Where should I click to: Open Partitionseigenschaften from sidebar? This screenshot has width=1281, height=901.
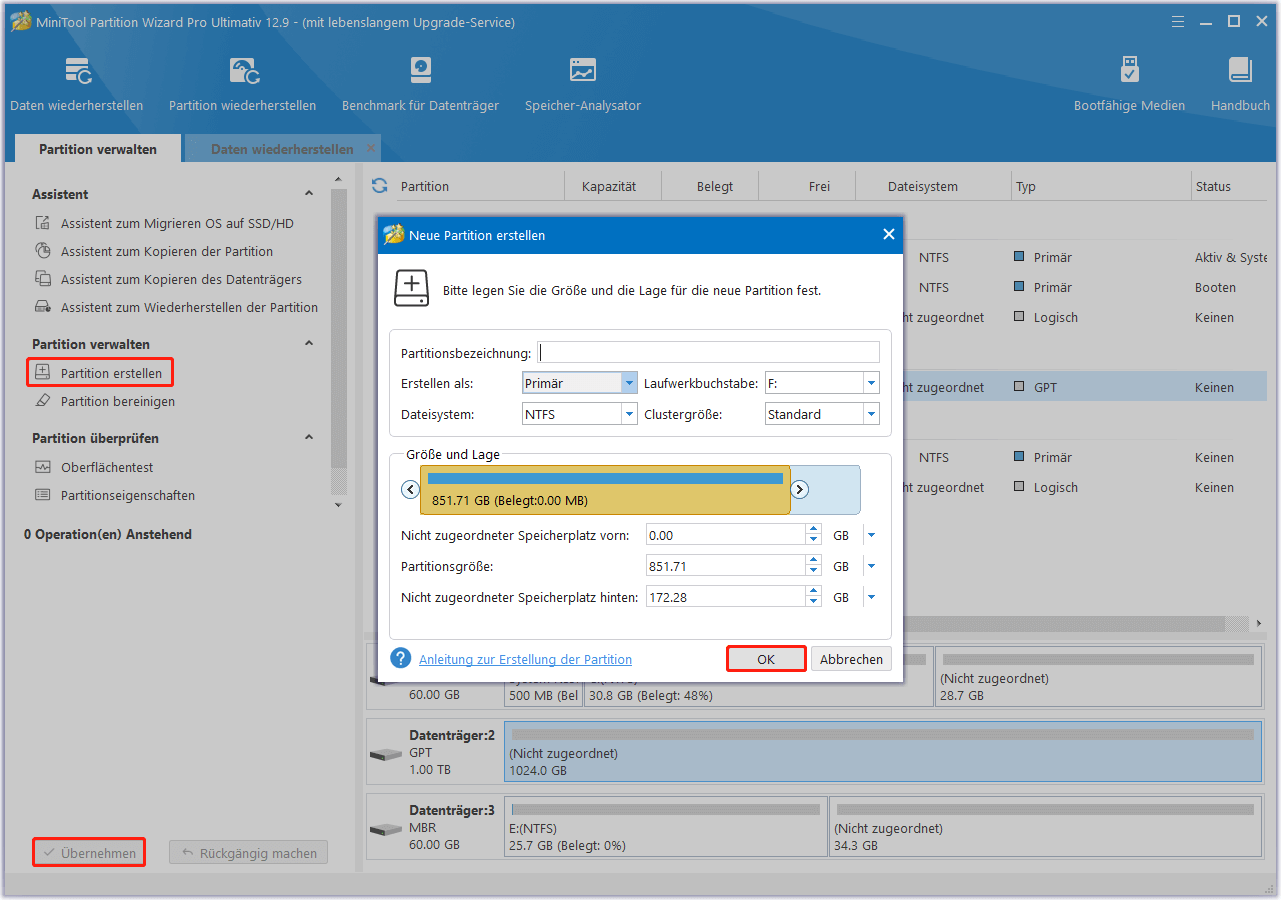115,496
